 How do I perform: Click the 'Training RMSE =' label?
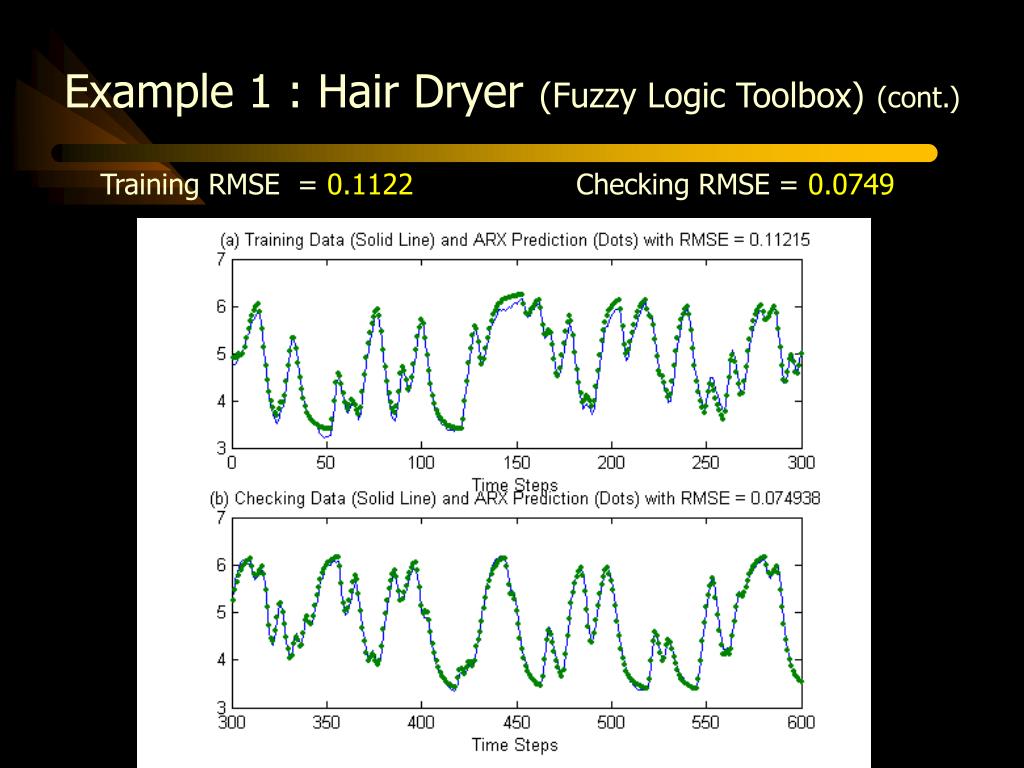point(208,185)
